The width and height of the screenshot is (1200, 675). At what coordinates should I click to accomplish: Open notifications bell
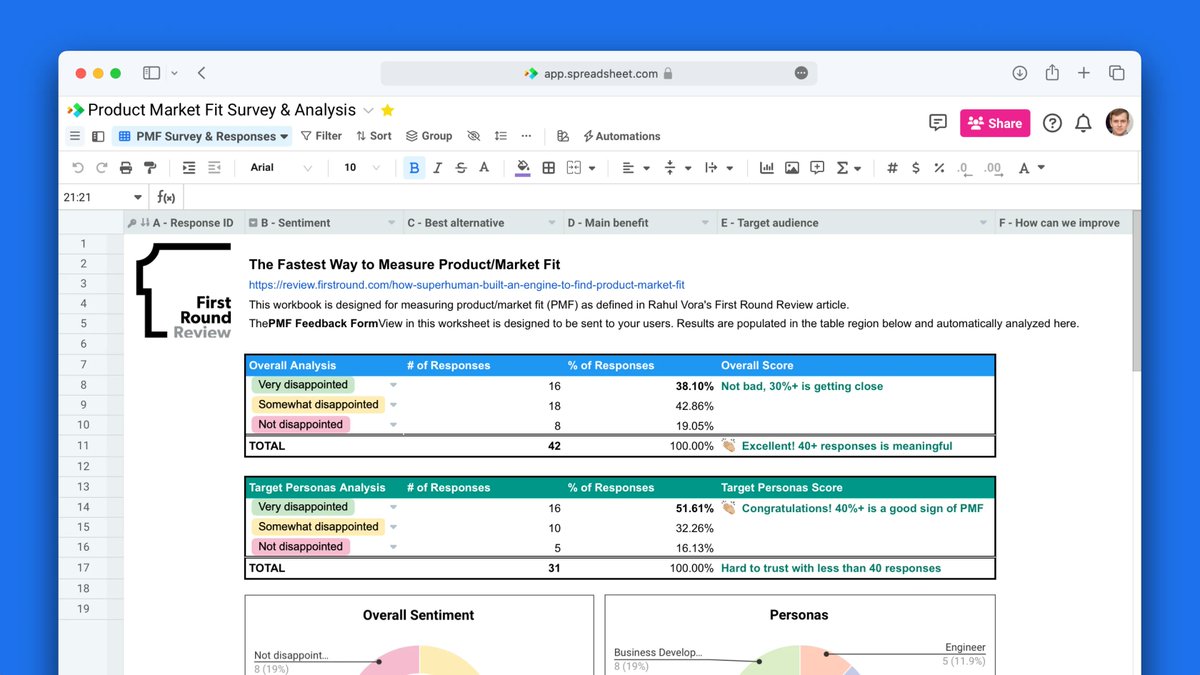1083,123
